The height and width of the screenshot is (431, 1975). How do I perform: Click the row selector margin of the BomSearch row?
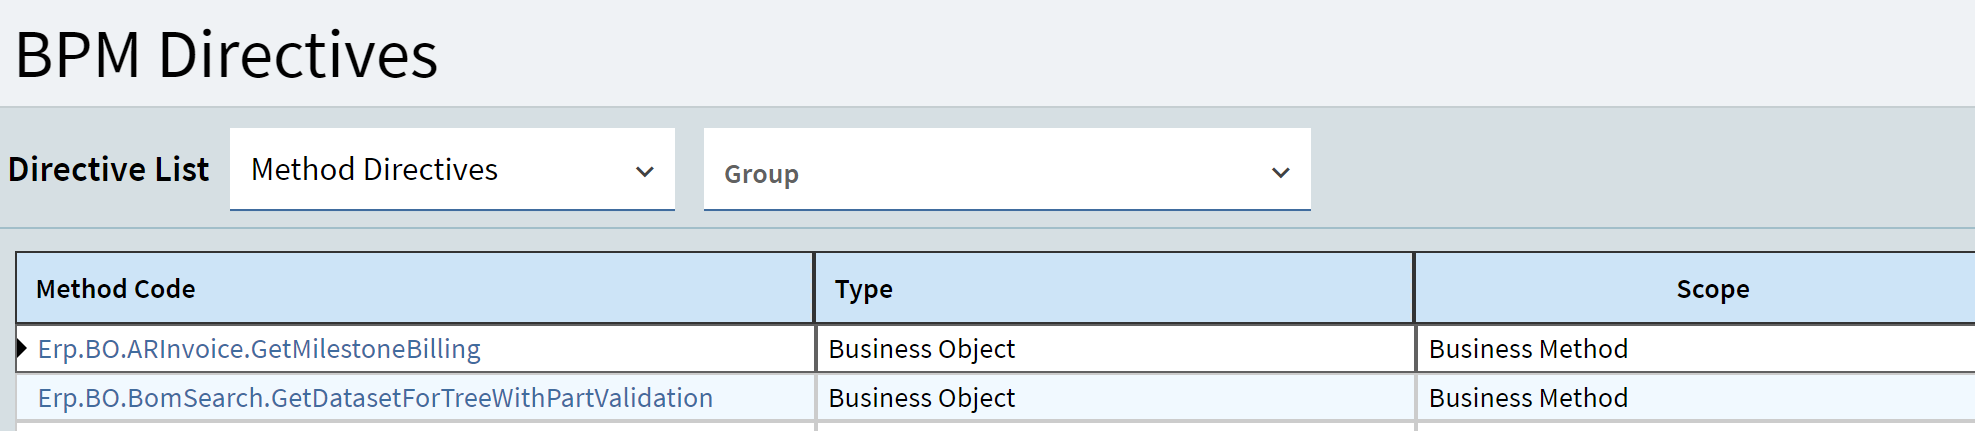click(x=24, y=398)
